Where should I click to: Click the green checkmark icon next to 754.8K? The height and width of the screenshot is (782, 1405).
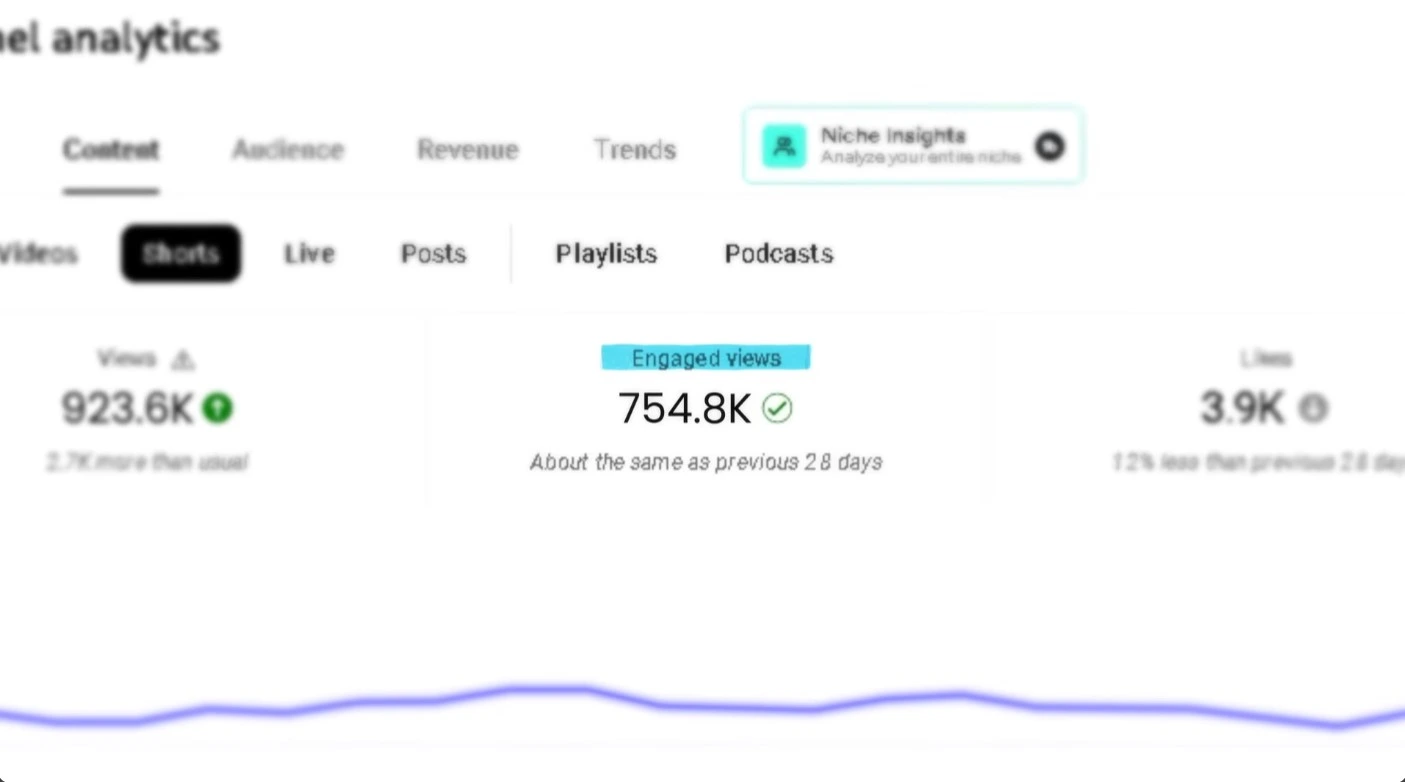777,408
